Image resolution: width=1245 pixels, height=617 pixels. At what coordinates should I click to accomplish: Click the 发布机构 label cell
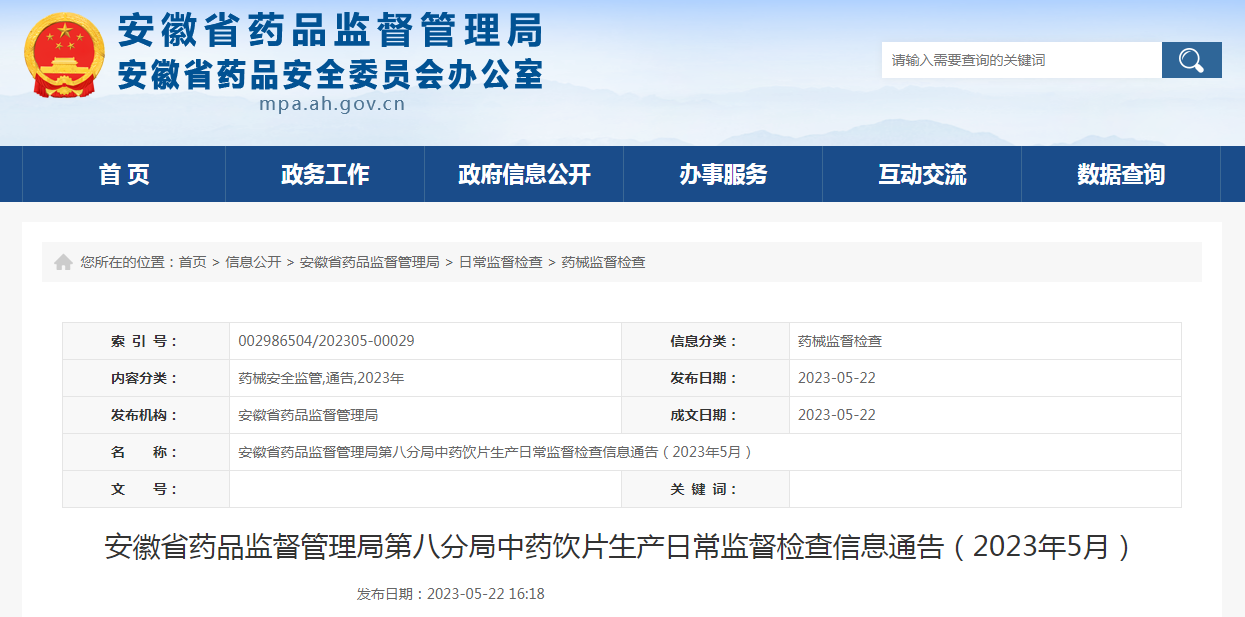point(146,415)
